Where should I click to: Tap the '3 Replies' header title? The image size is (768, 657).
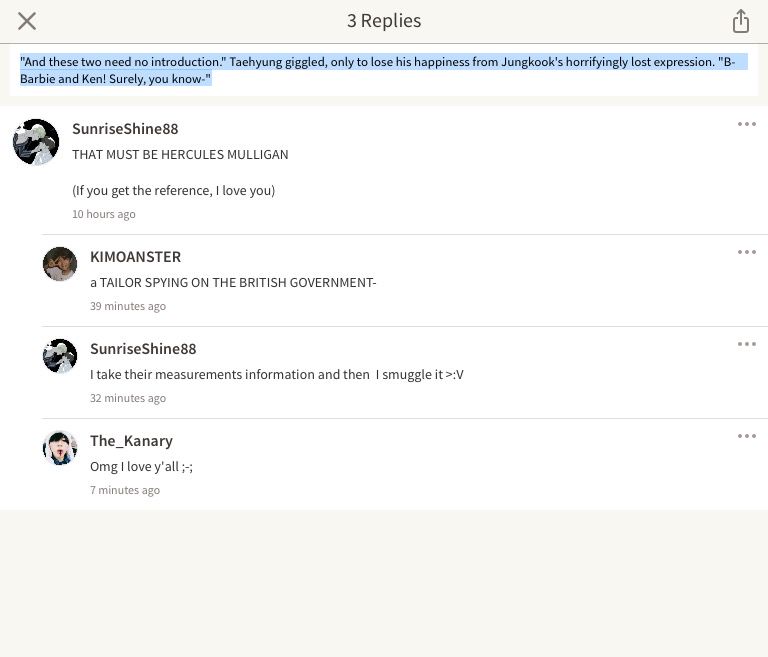point(384,21)
